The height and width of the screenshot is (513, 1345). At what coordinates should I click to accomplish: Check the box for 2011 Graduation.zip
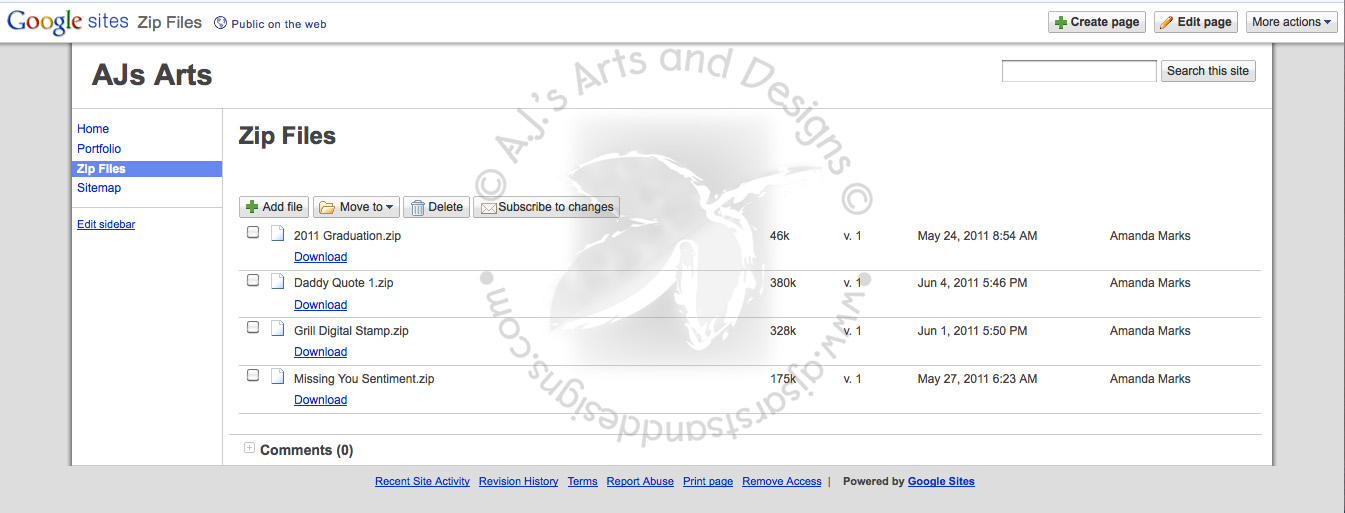pyautogui.click(x=253, y=233)
